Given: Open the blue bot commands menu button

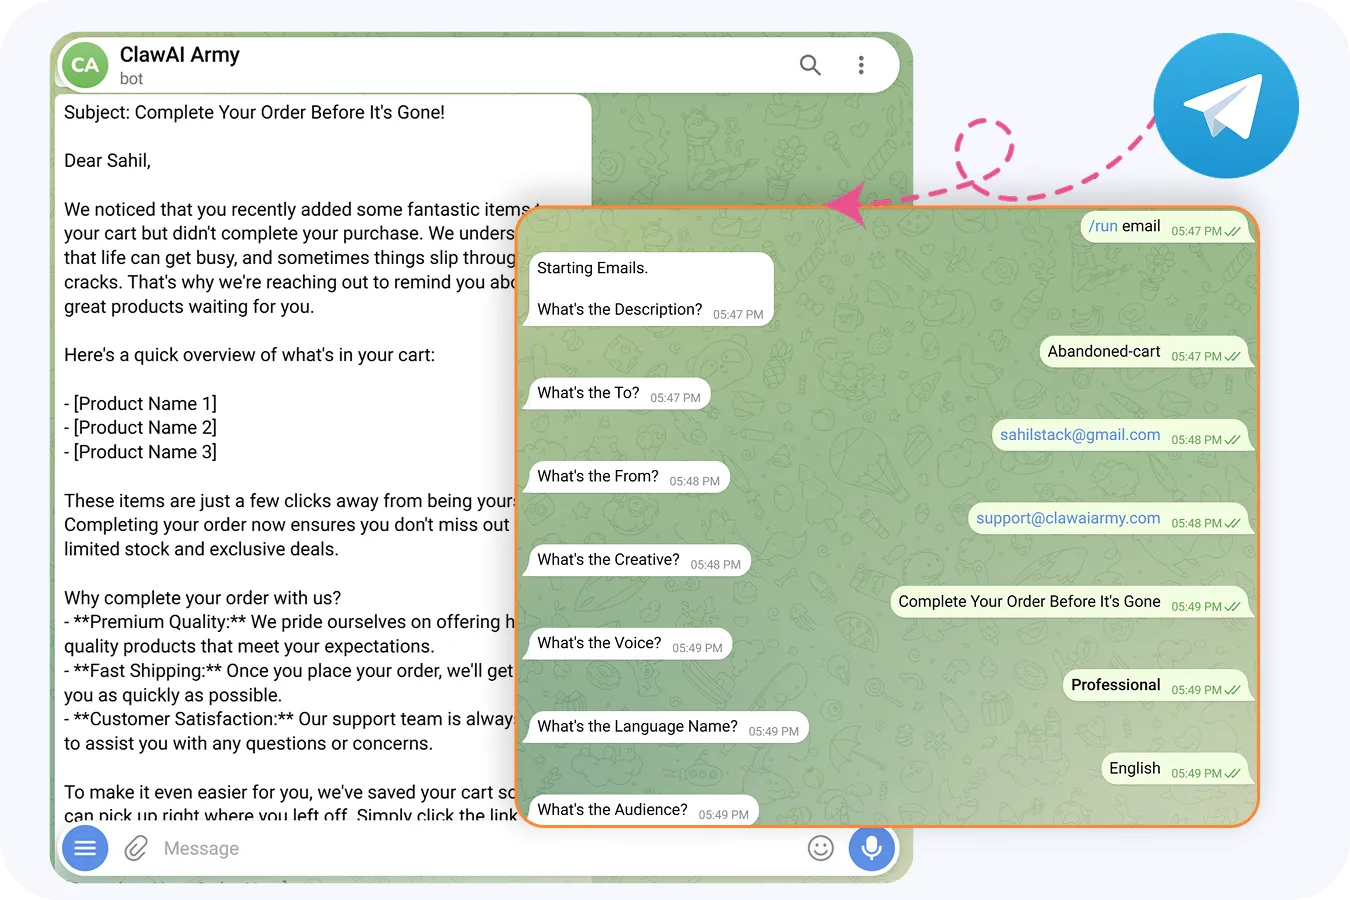Looking at the screenshot, I should coord(85,848).
